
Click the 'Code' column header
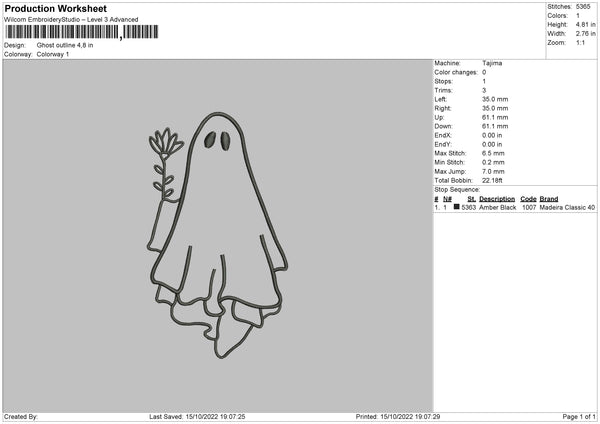[x=528, y=199]
